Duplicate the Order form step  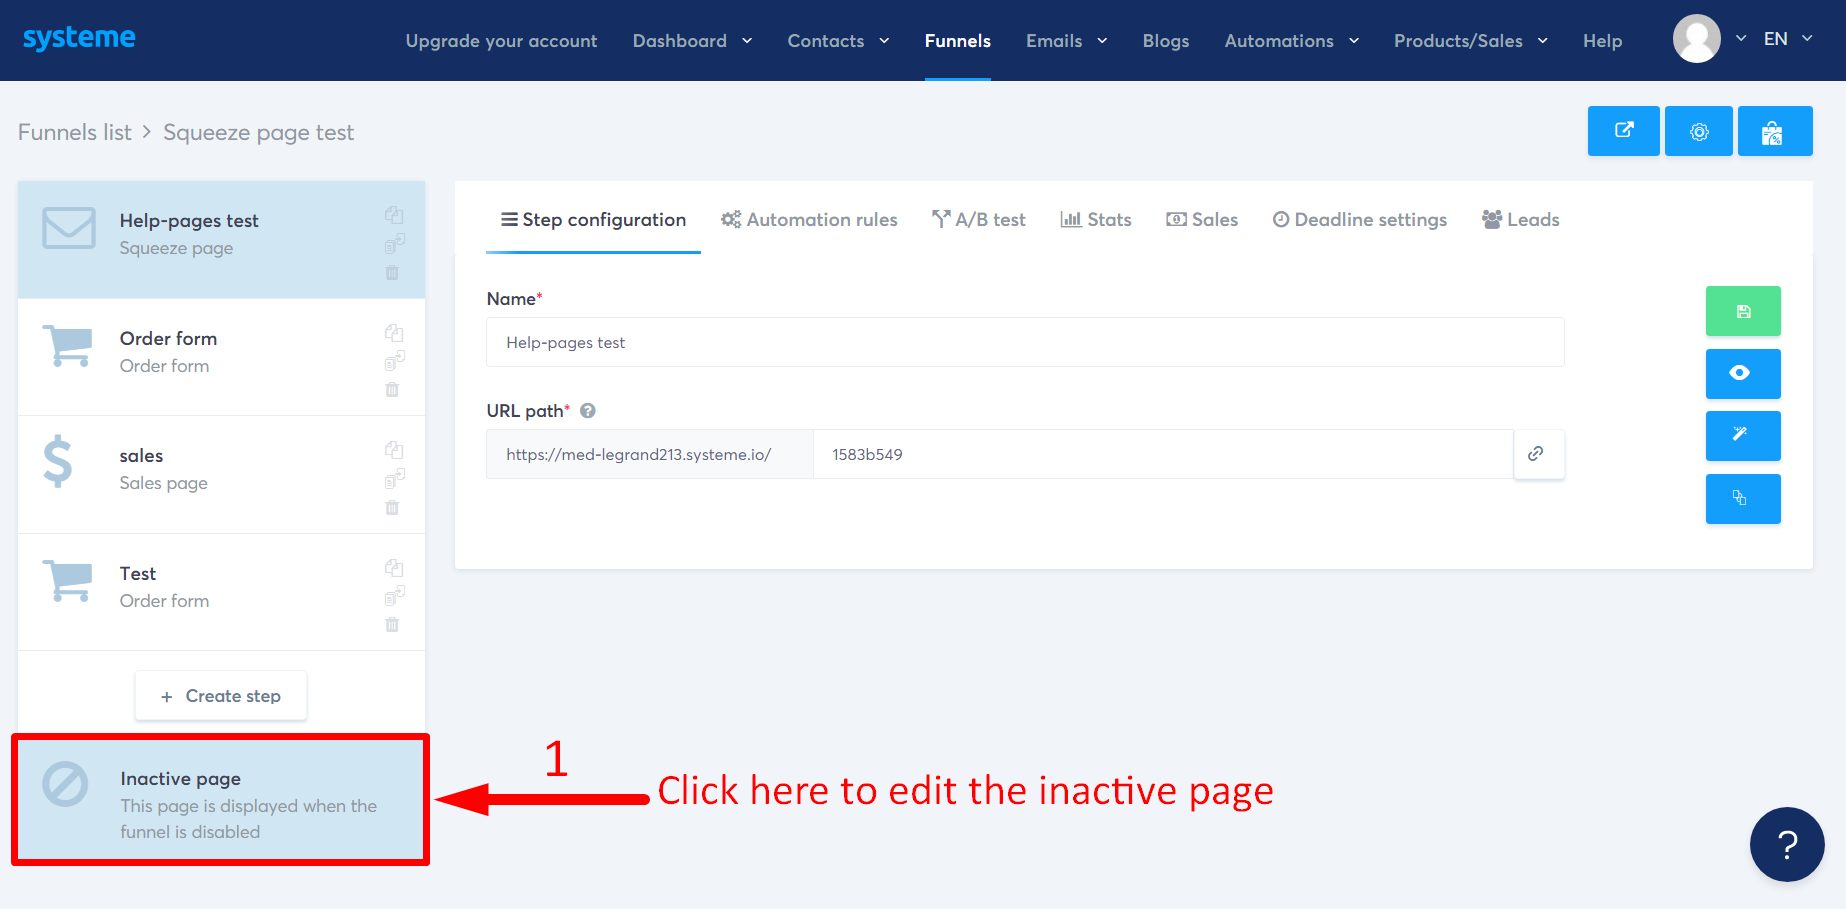coord(394,332)
